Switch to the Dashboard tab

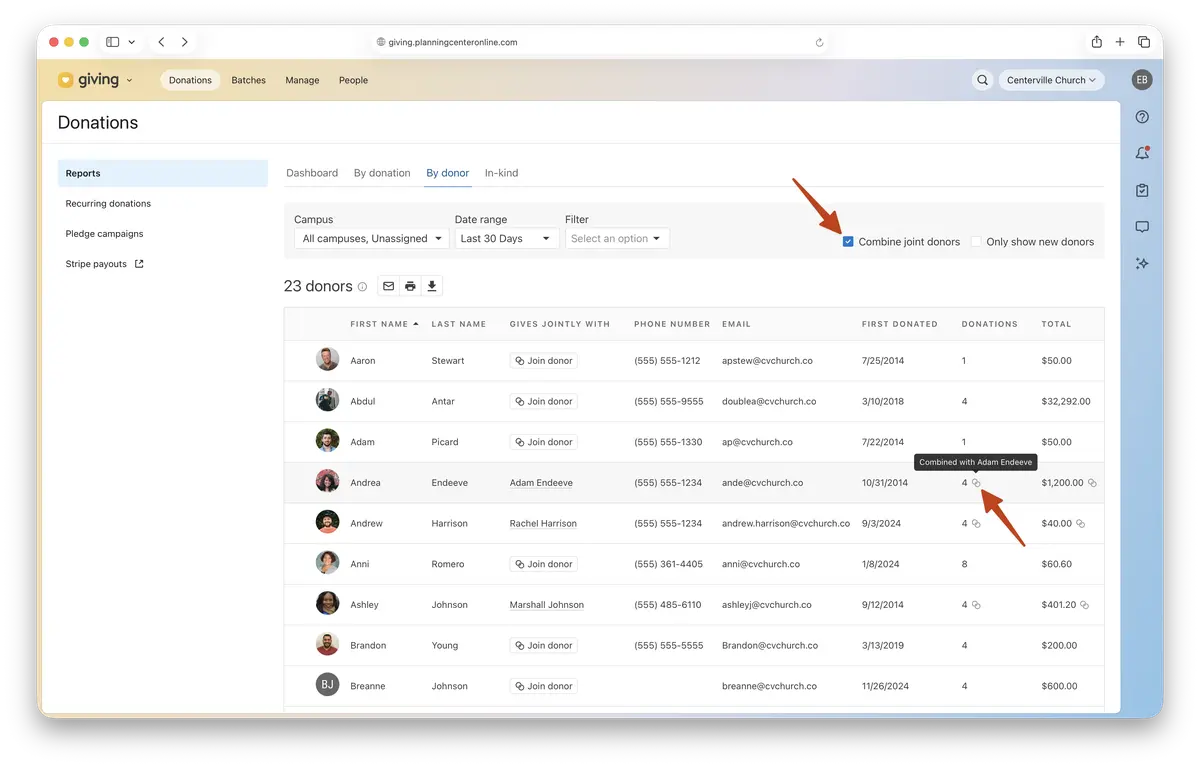pyautogui.click(x=312, y=173)
